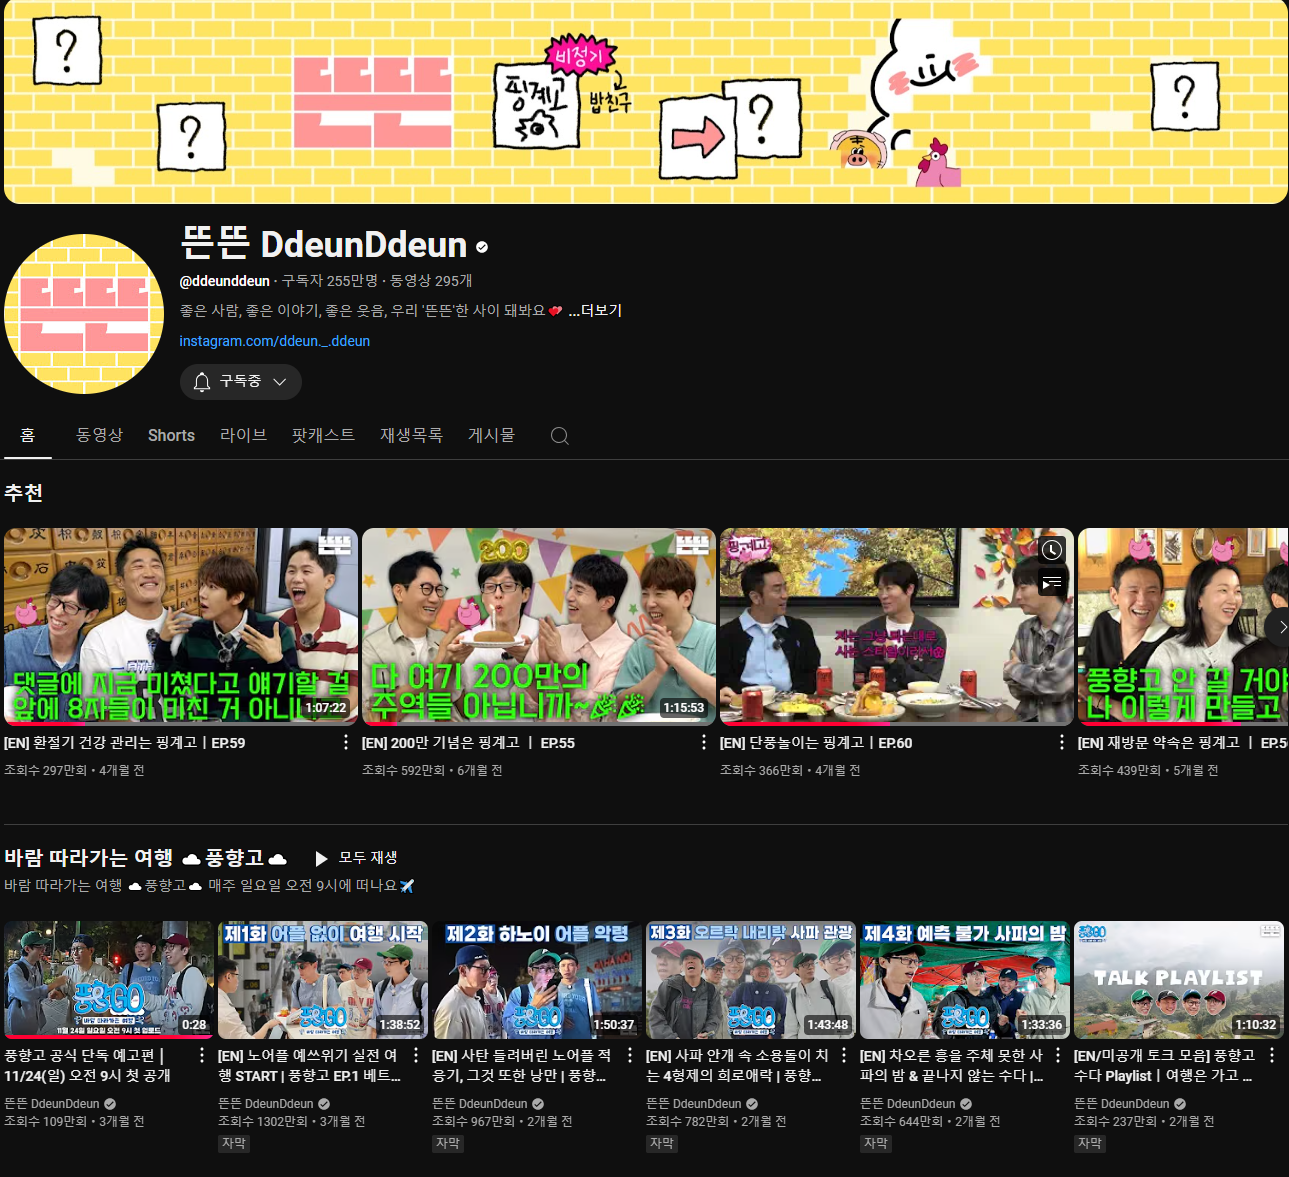
Task: Play the 풍향고 예고편 0:28 thumbnail
Action: (x=109, y=980)
